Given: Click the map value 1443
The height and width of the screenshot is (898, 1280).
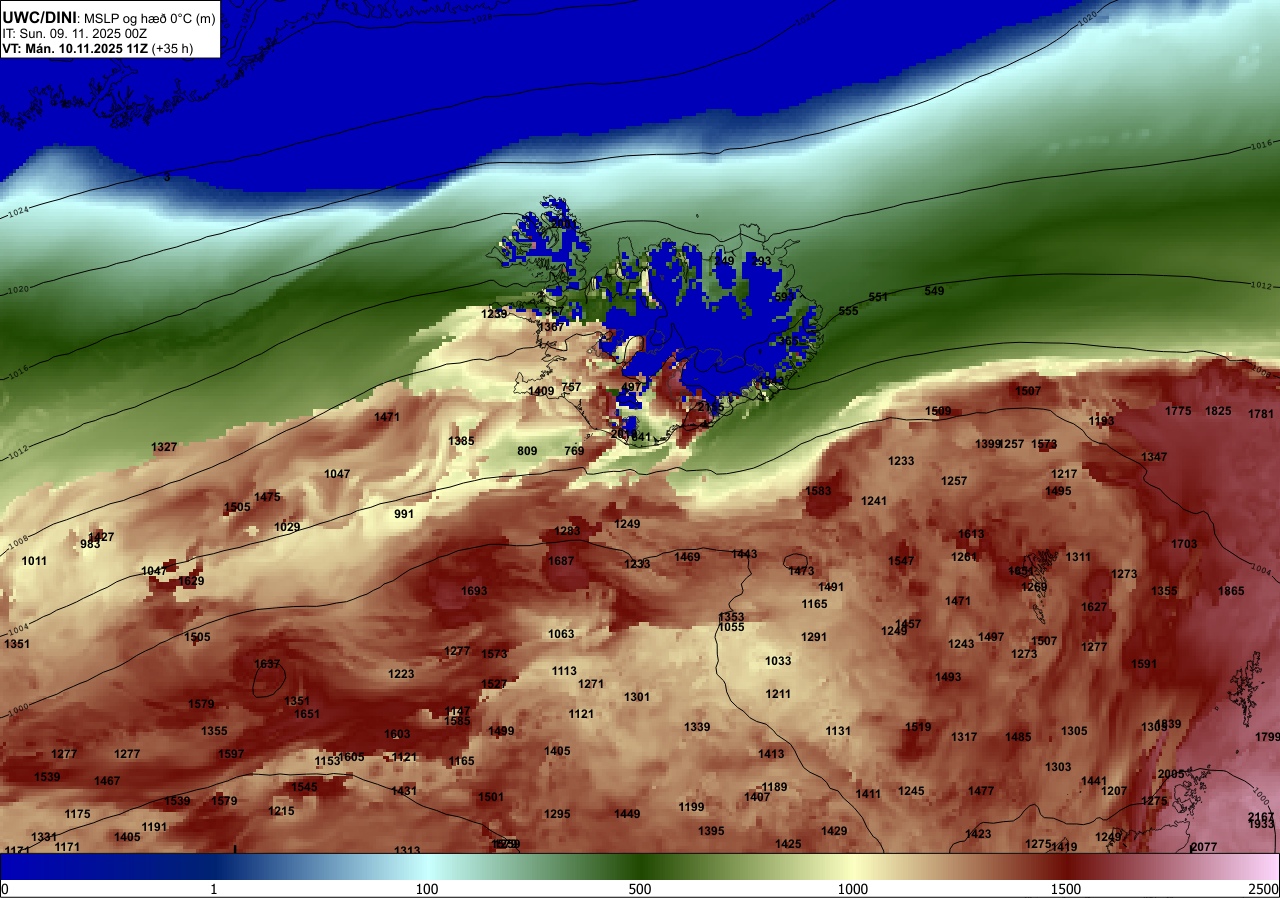Looking at the screenshot, I should pyautogui.click(x=744, y=554).
